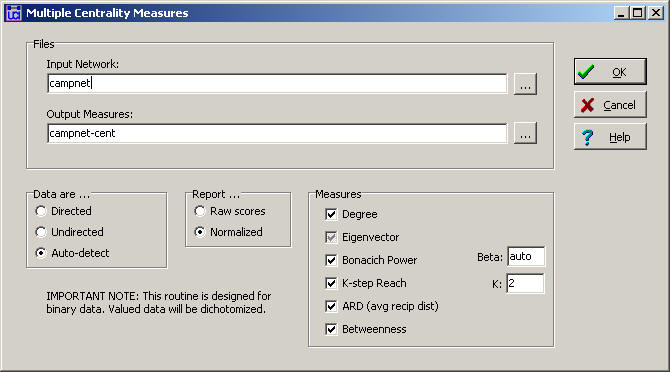Maximize the Multiple Centrality Measures window
Image resolution: width=670 pixels, height=372 pixels.
click(637, 13)
